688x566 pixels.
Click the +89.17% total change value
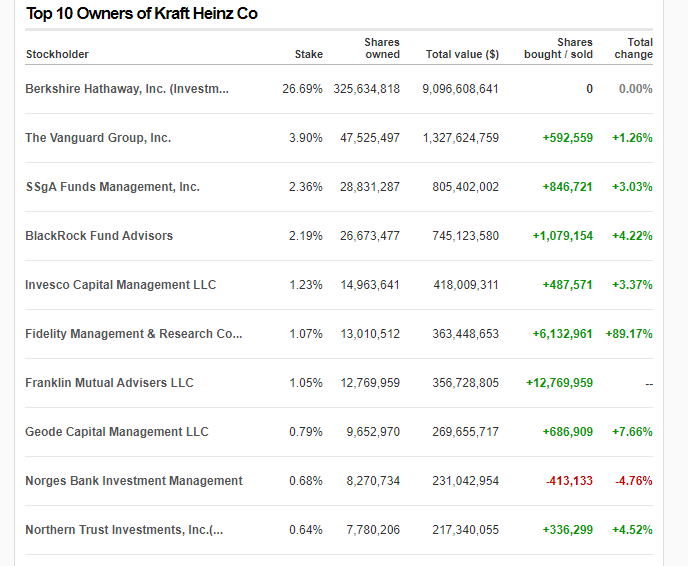tap(629, 334)
